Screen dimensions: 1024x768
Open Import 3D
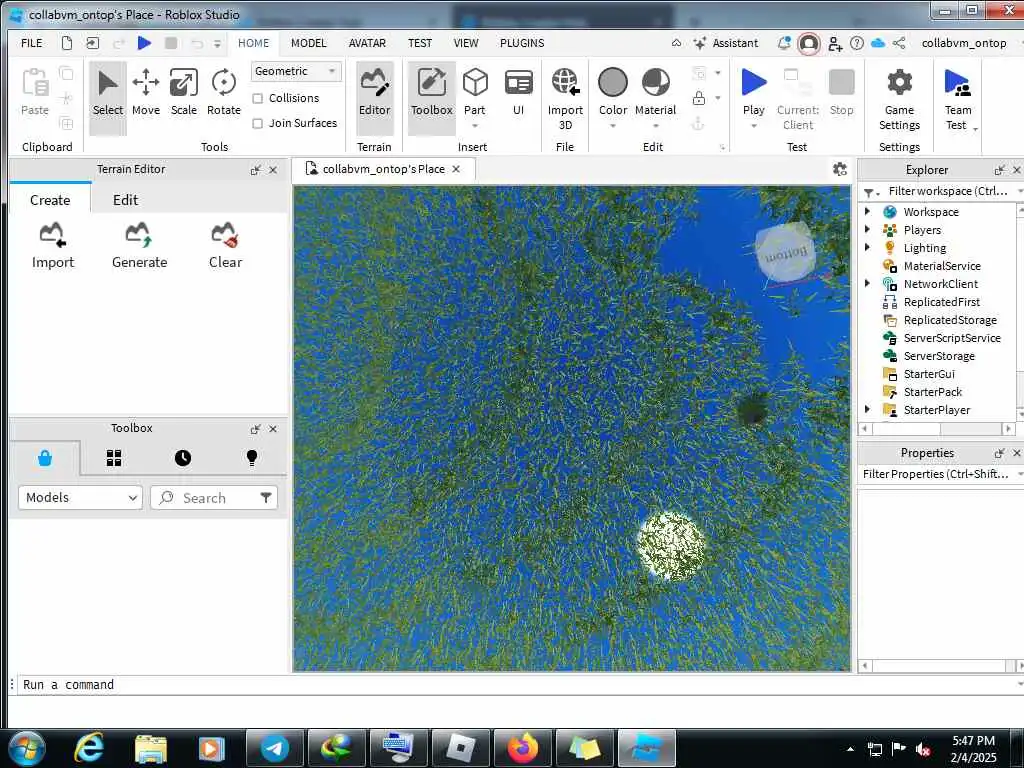(566, 99)
